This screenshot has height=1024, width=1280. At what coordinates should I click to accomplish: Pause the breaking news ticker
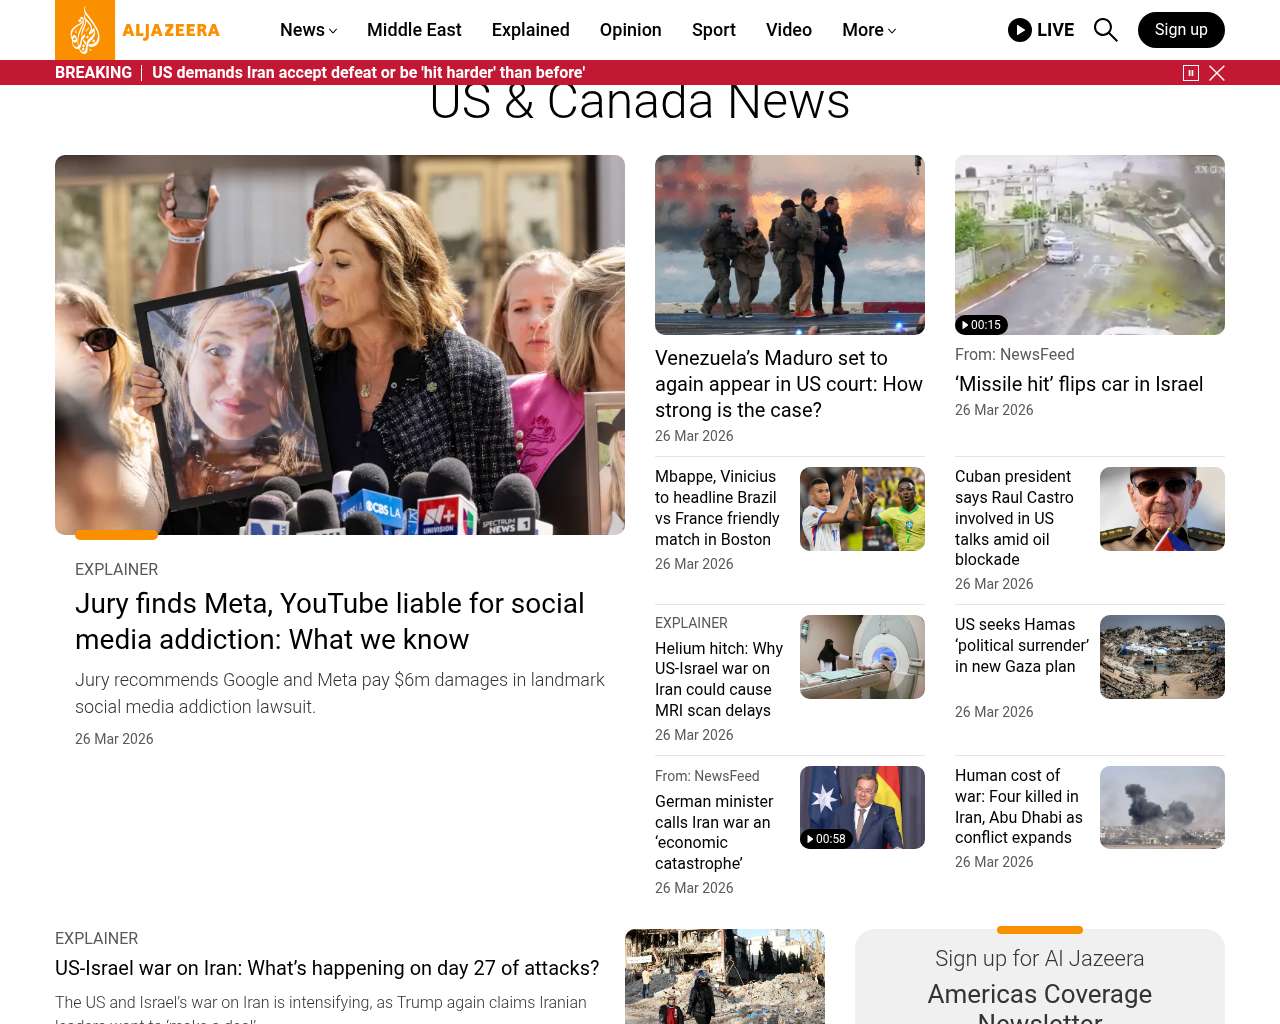(x=1191, y=73)
